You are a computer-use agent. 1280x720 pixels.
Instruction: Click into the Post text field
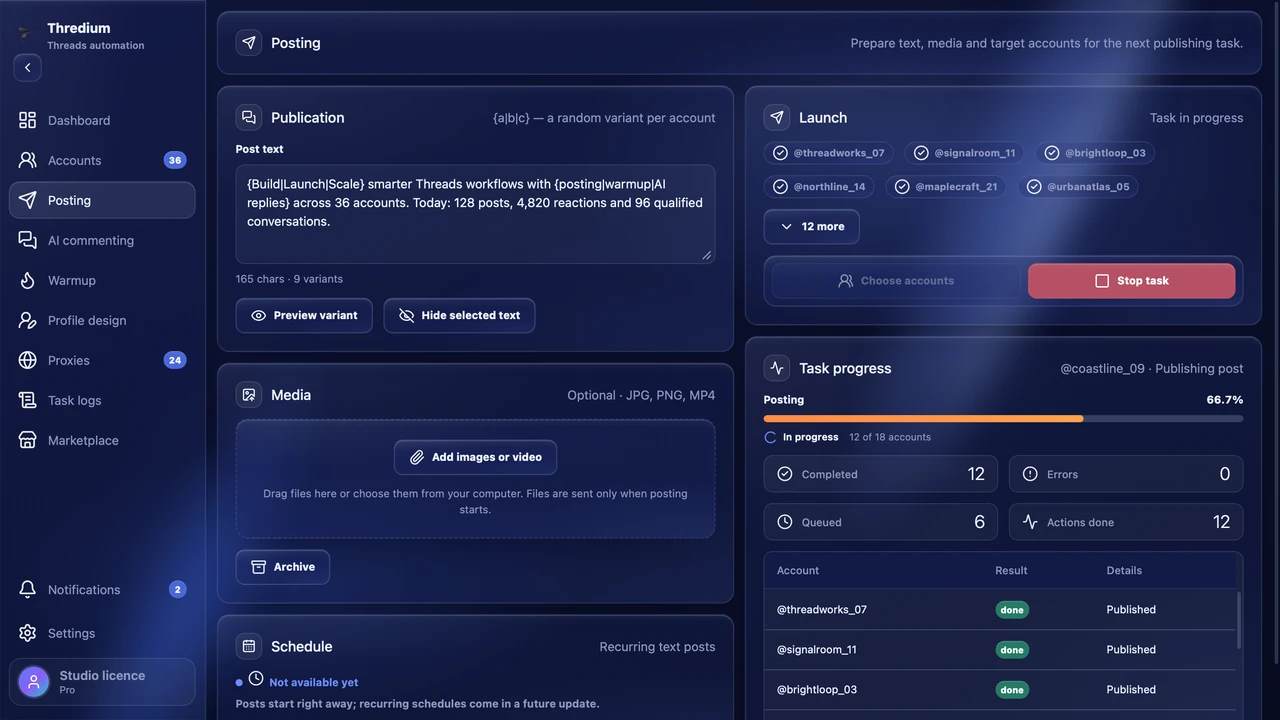point(475,214)
